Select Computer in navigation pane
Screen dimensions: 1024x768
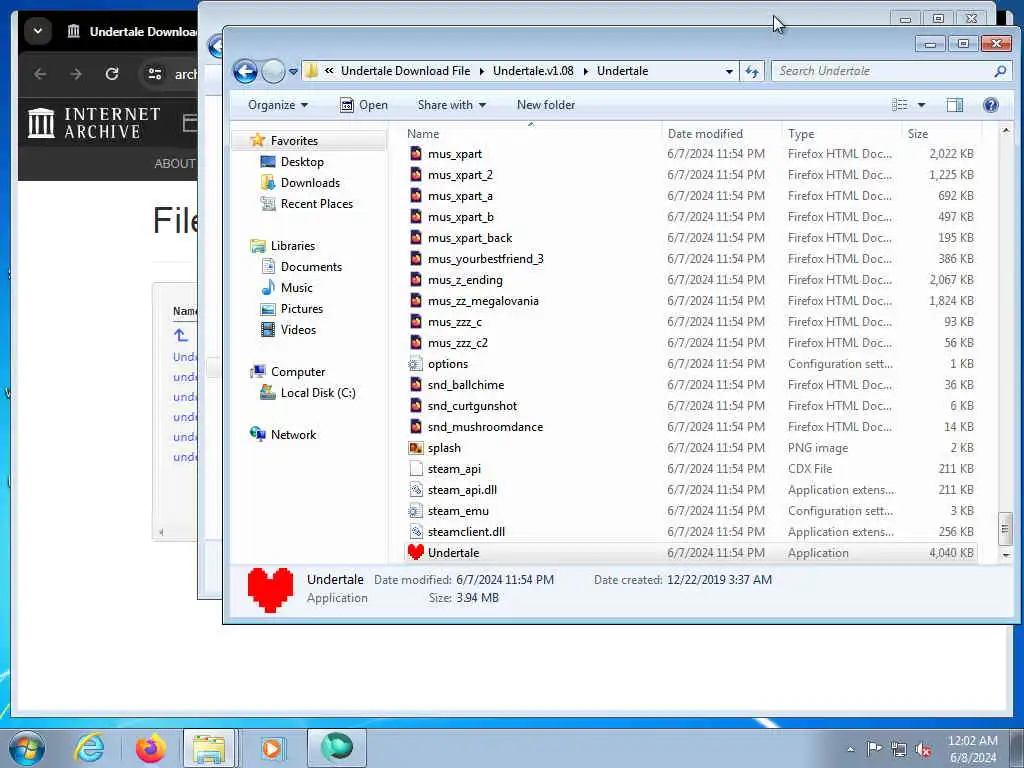(298, 372)
